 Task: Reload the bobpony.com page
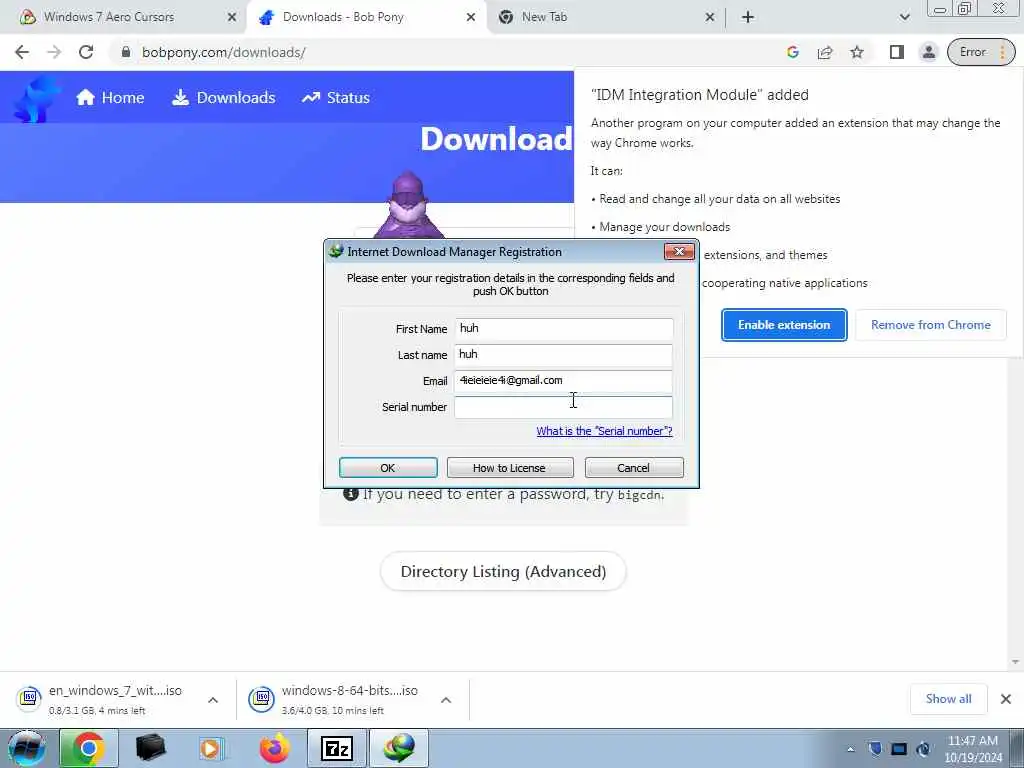(86, 52)
